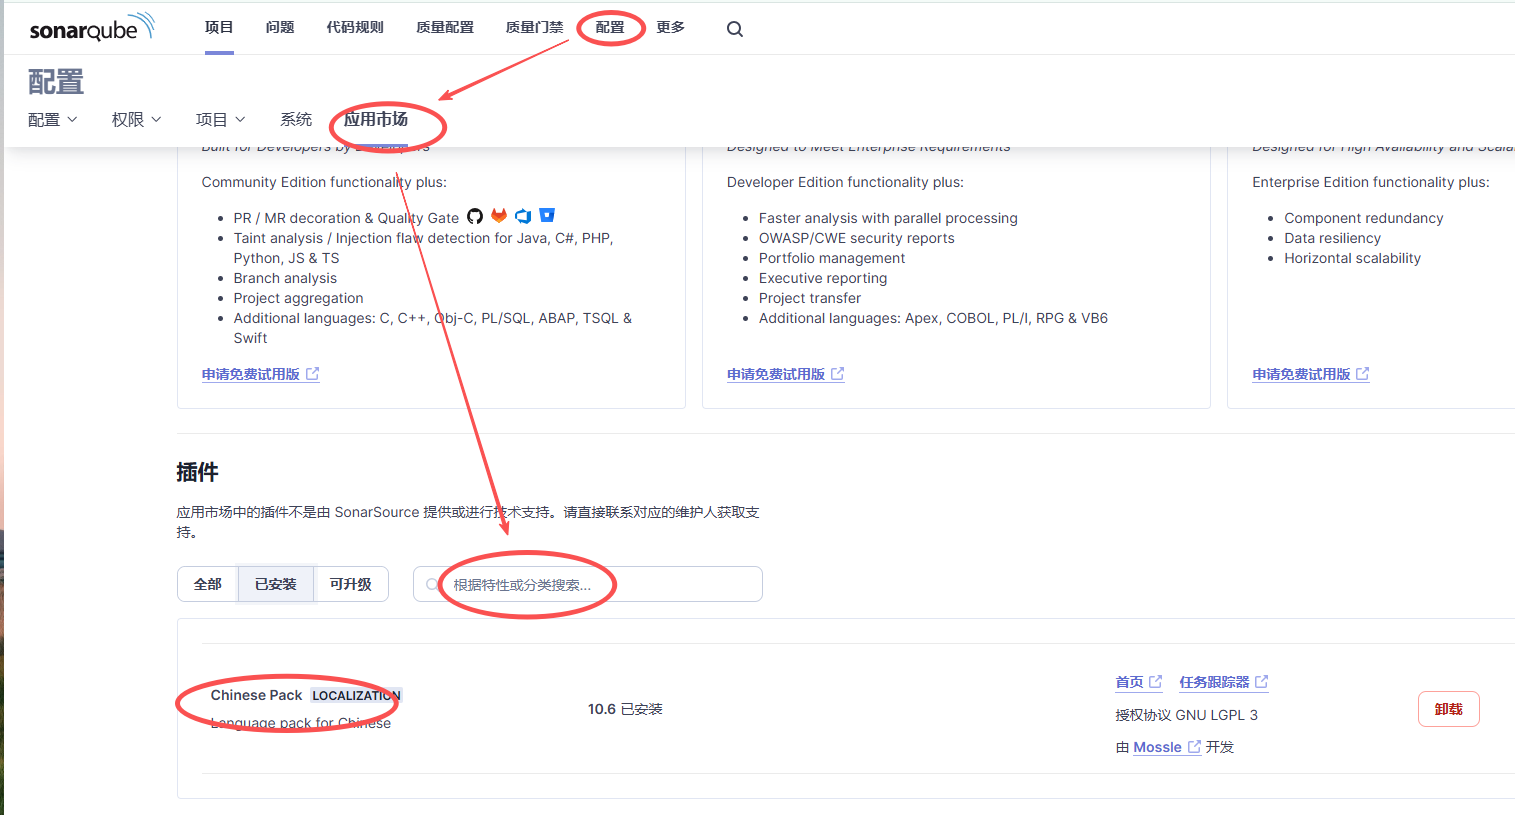Click 'Horizontal scalability' list item

coord(1352,258)
